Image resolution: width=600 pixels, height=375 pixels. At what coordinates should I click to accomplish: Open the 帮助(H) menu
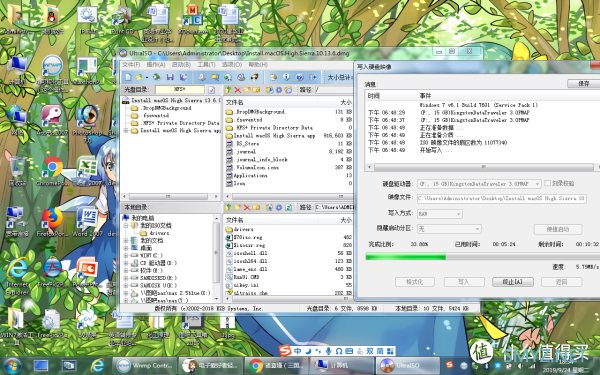click(x=258, y=65)
